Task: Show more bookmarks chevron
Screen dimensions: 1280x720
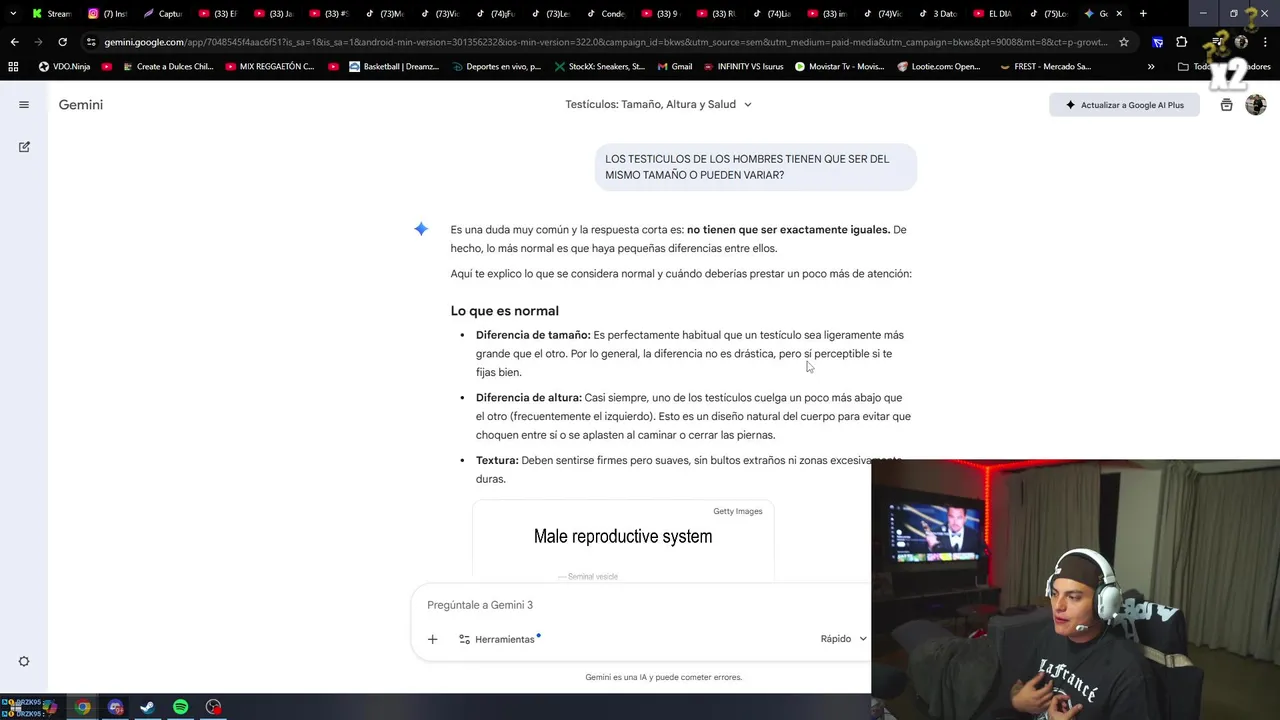Action: (1151, 67)
